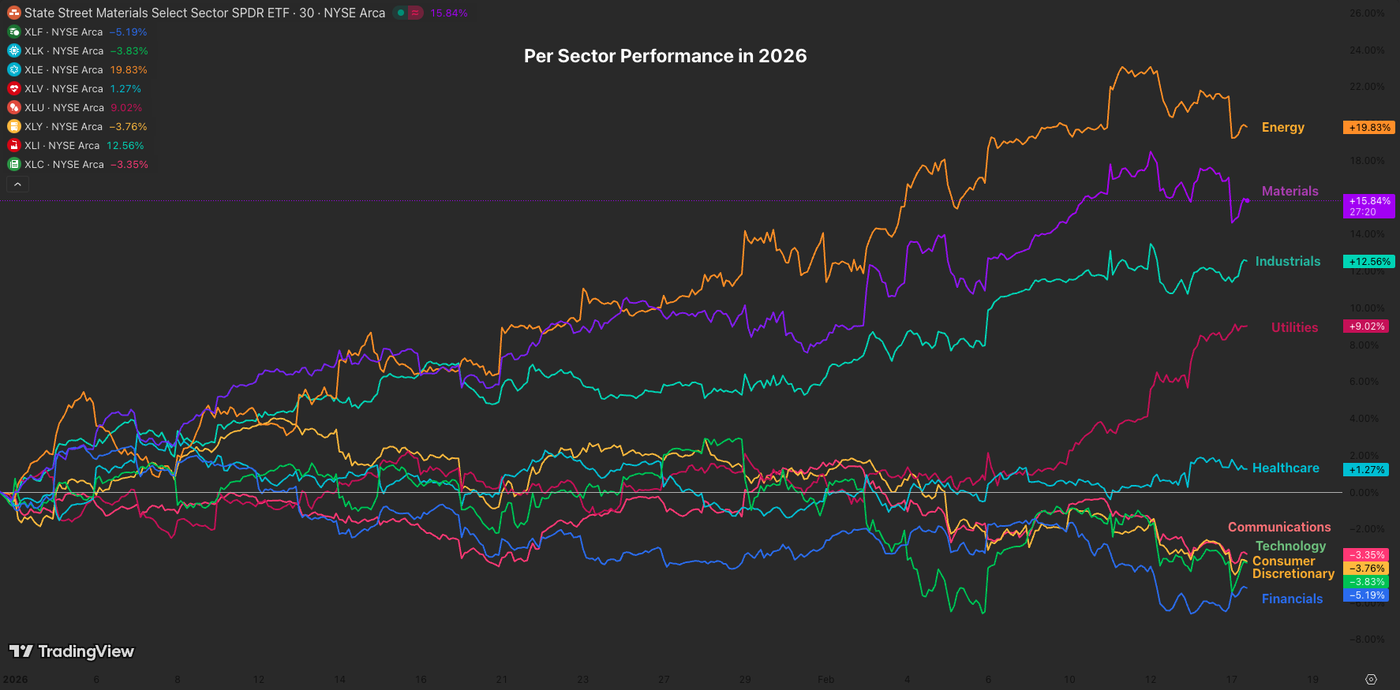
Task: Click the XLC communications symbol icon
Action: (x=14, y=164)
